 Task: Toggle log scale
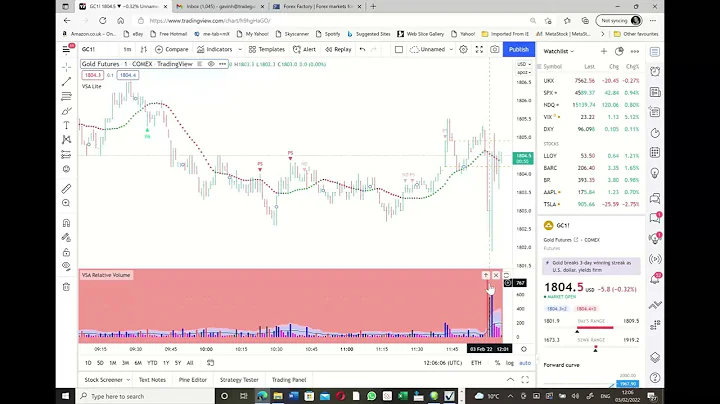pos(510,363)
